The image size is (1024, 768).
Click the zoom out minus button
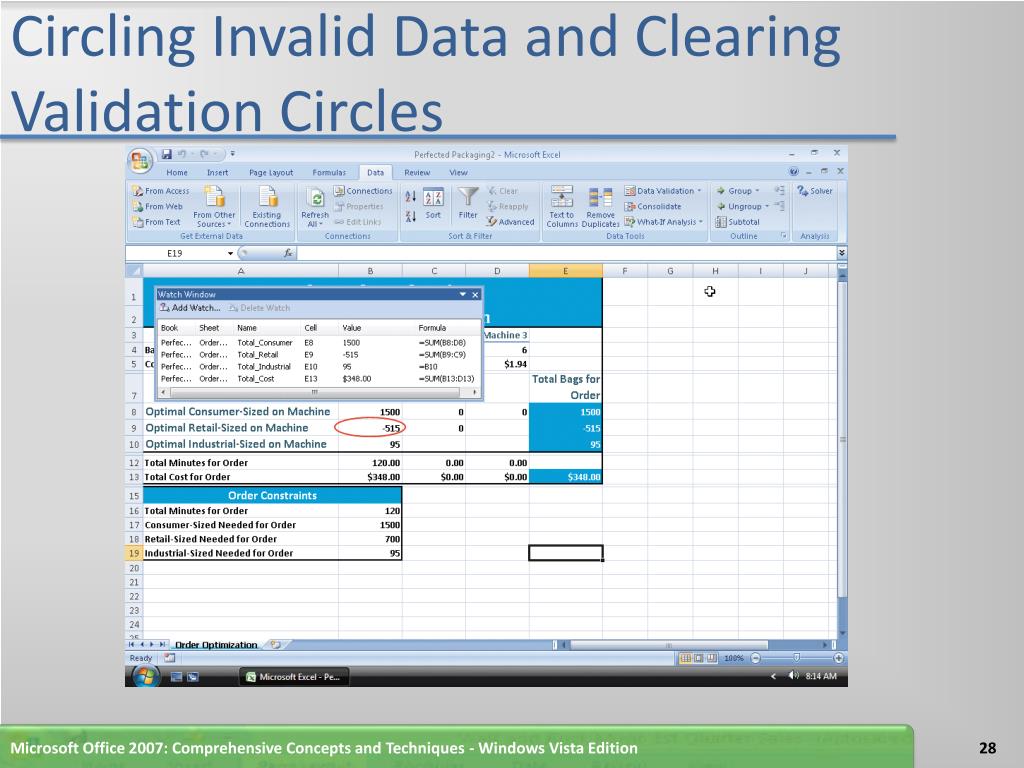click(755, 658)
